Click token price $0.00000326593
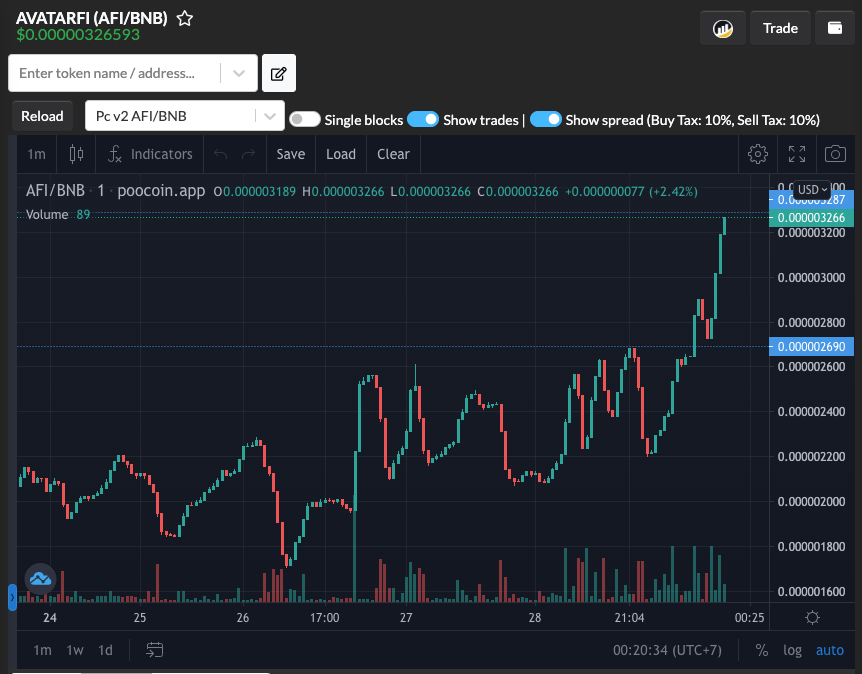The image size is (862, 674). click(x=78, y=35)
